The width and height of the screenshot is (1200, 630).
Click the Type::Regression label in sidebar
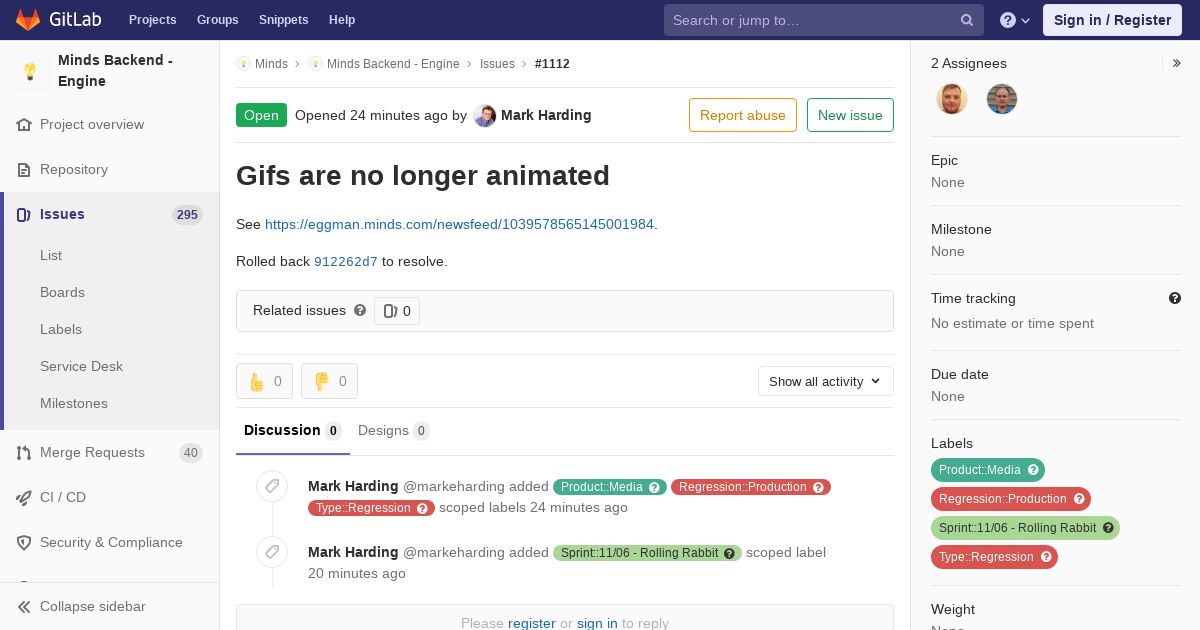pos(994,557)
